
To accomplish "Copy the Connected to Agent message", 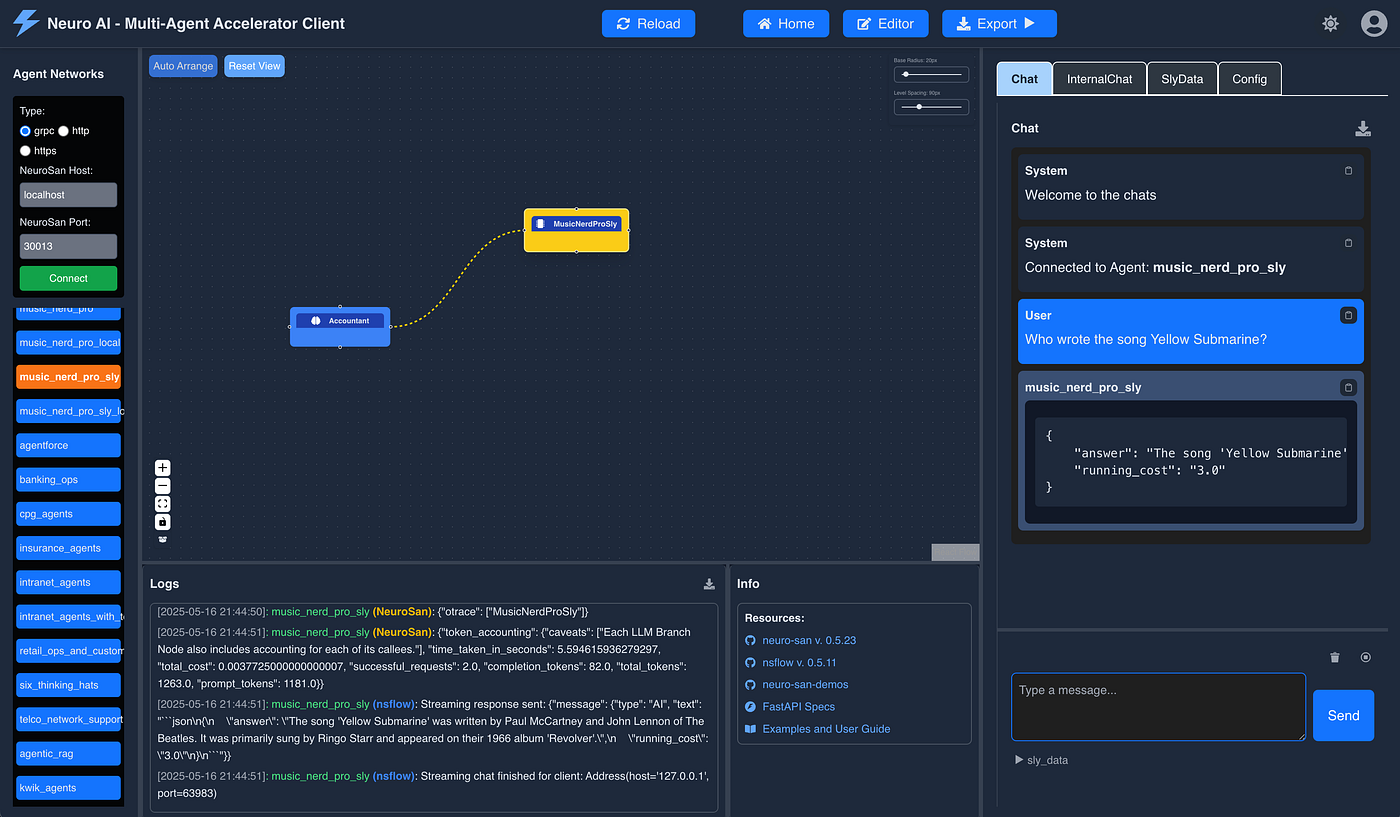I will pyautogui.click(x=1348, y=243).
